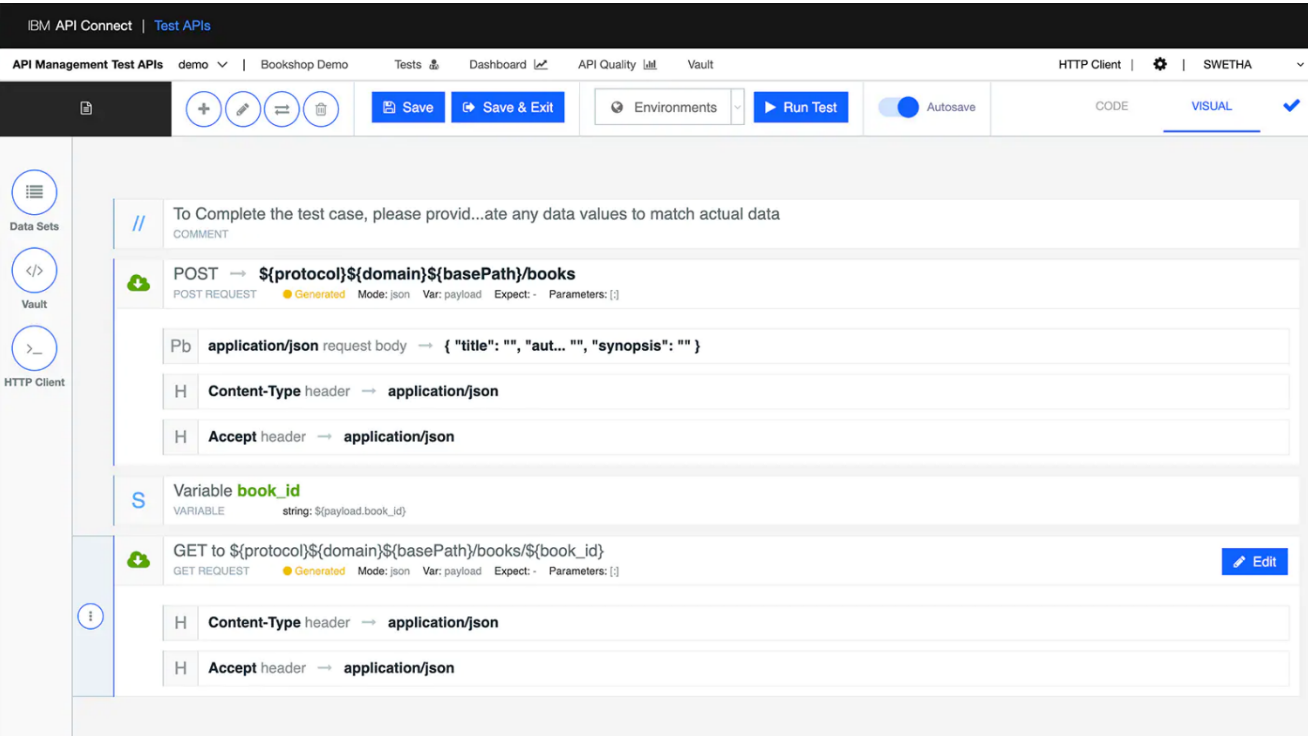This screenshot has height=736, width=1308.
Task: Switch to the CODE tab
Action: [1111, 106]
